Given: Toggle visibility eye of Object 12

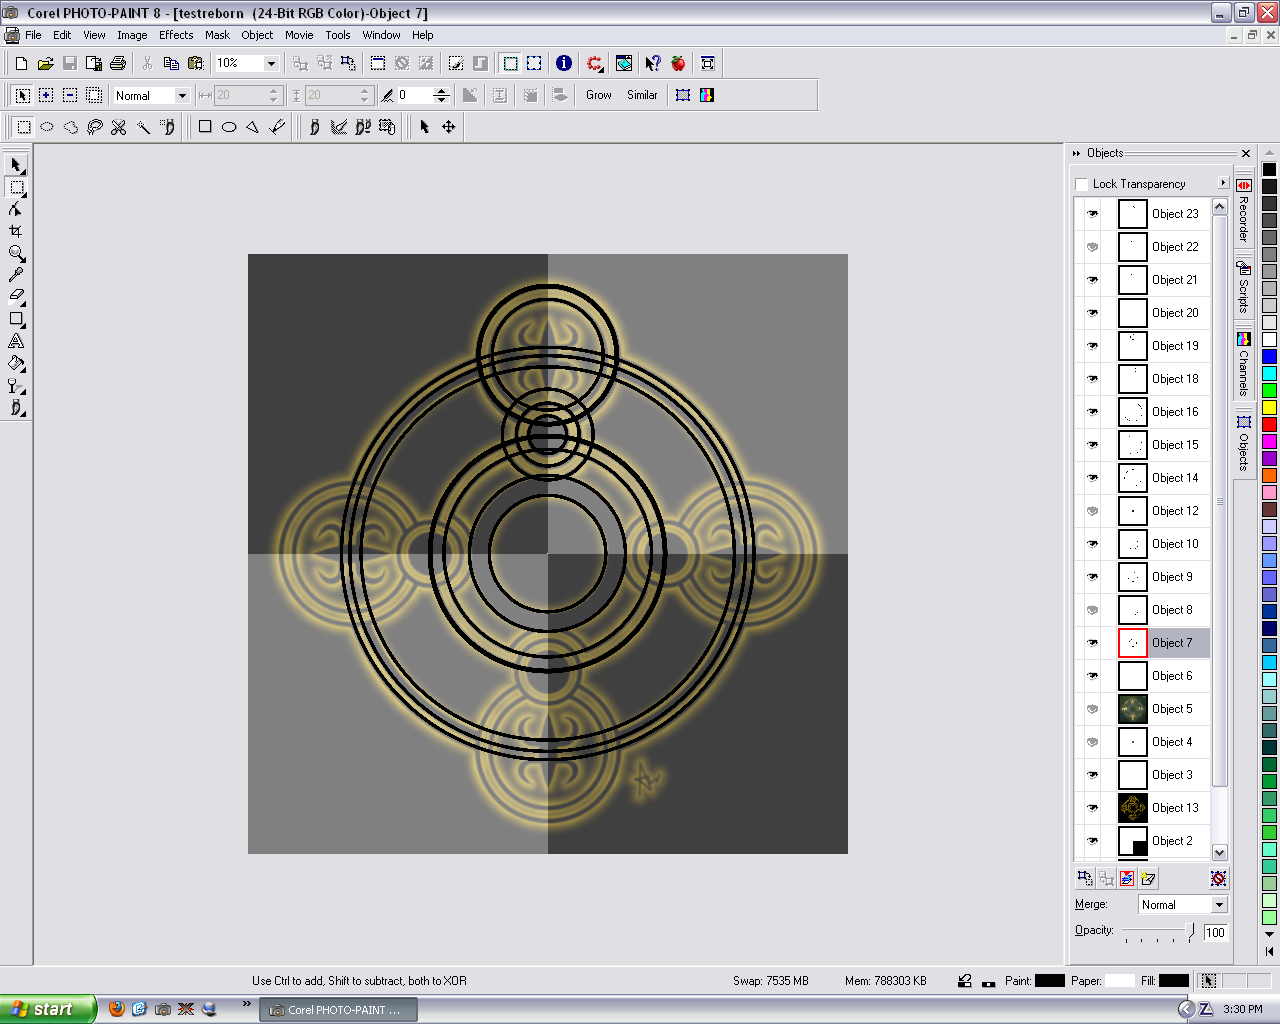Looking at the screenshot, I should (1092, 511).
